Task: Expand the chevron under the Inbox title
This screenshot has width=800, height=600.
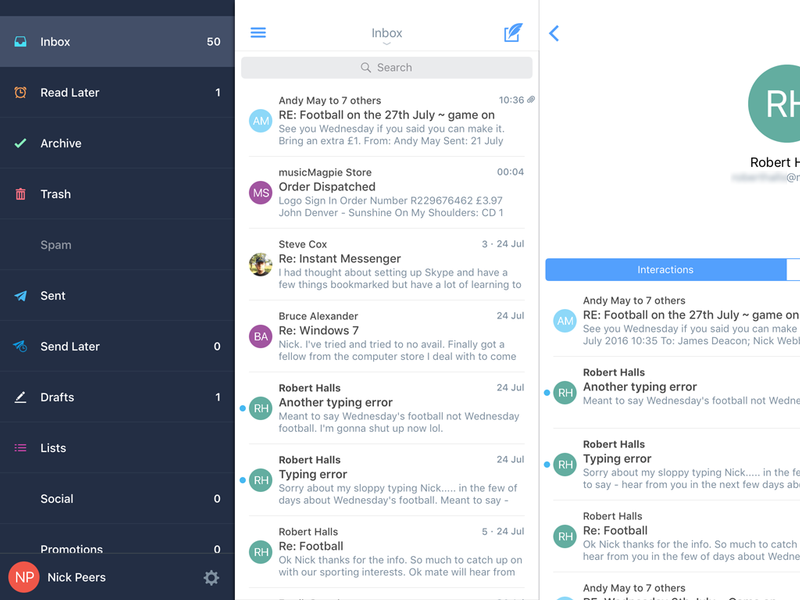Action: [386, 44]
